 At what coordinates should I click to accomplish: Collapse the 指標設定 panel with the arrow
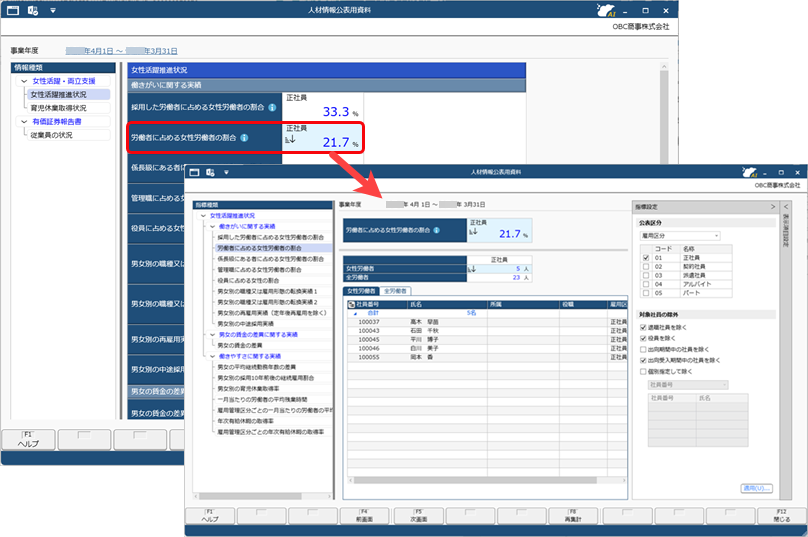(x=771, y=207)
